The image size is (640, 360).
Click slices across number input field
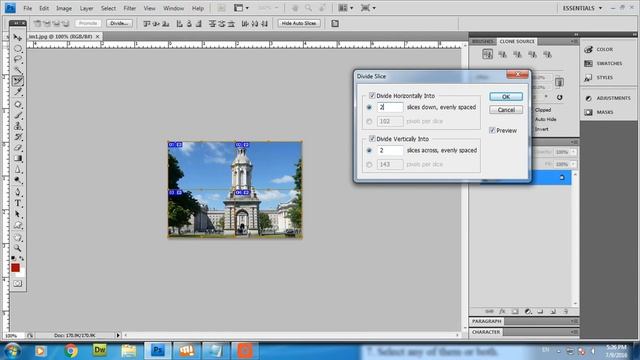tap(390, 150)
